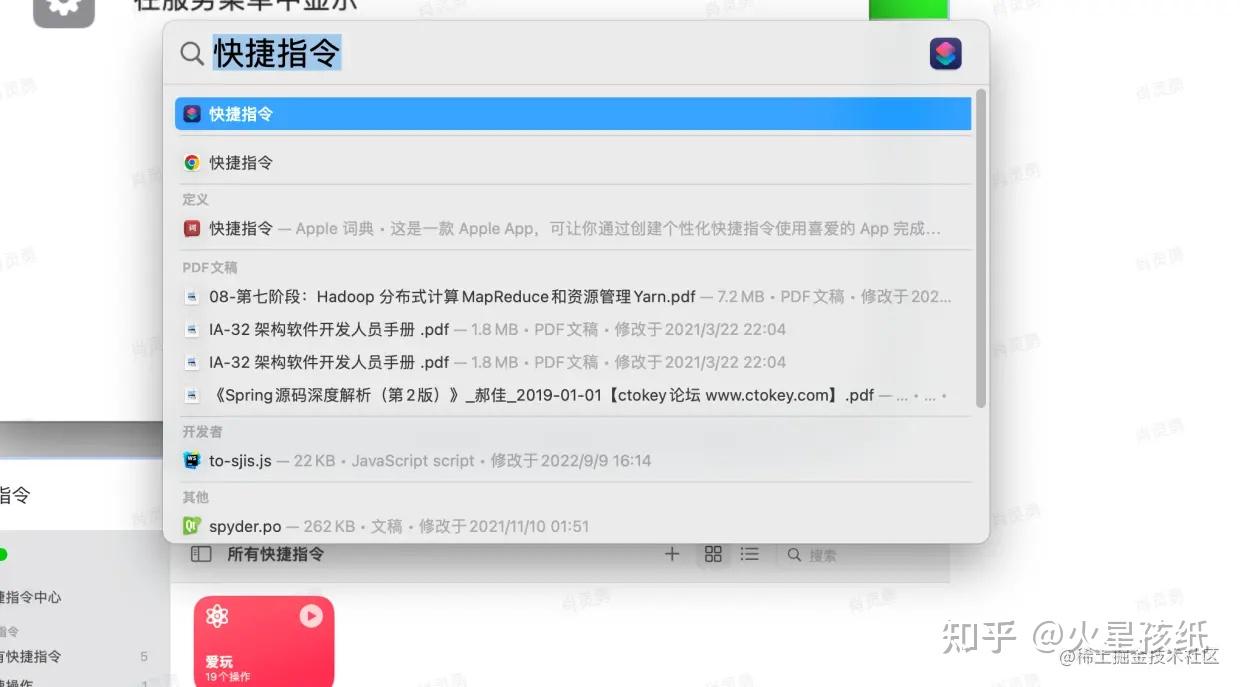Click the atom icon on the 爱玩 card

[x=217, y=616]
